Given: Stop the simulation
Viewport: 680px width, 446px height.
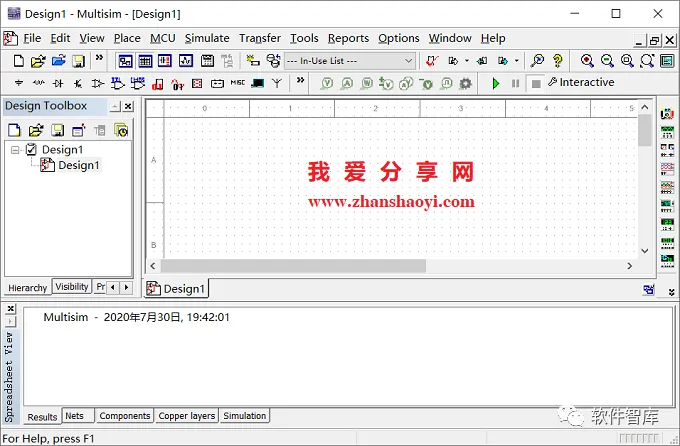Looking at the screenshot, I should click(x=536, y=83).
